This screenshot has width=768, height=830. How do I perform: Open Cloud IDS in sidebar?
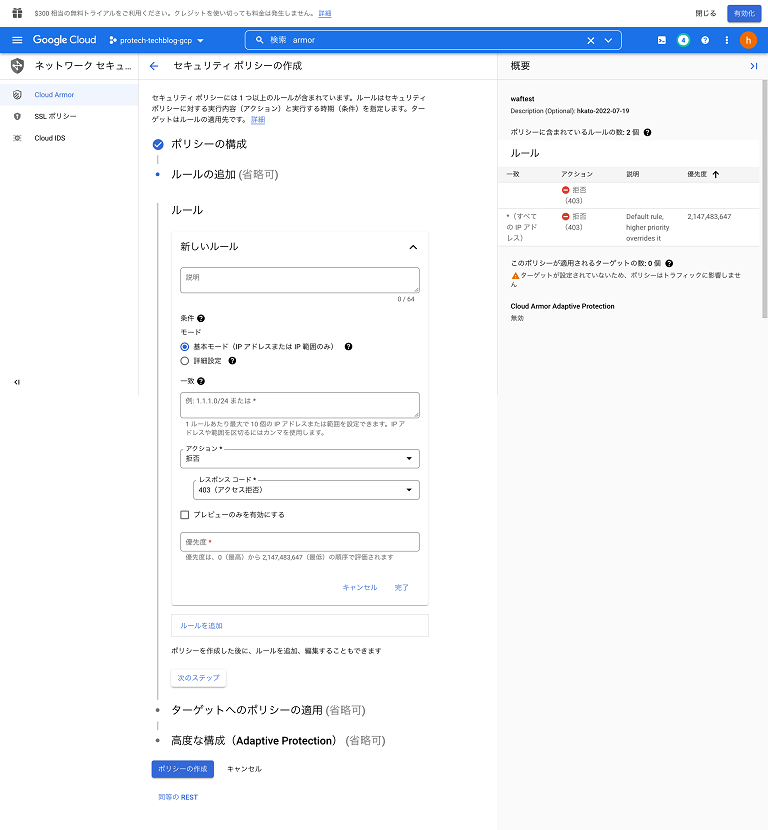(x=50, y=138)
